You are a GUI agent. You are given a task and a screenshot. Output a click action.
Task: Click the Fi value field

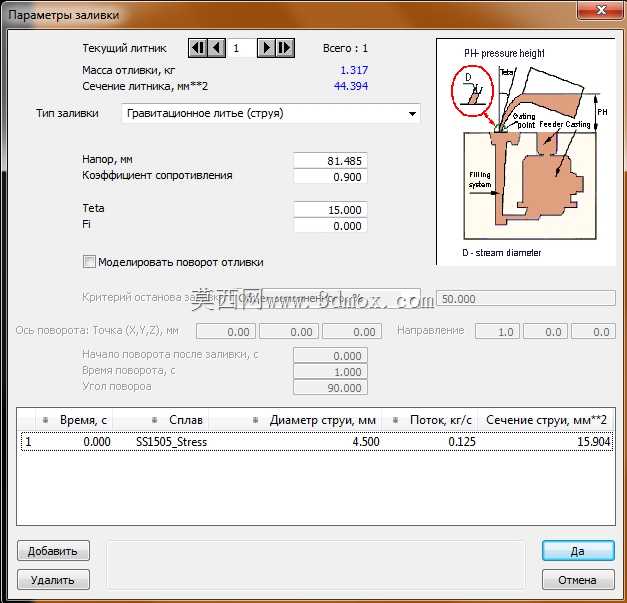click(330, 226)
